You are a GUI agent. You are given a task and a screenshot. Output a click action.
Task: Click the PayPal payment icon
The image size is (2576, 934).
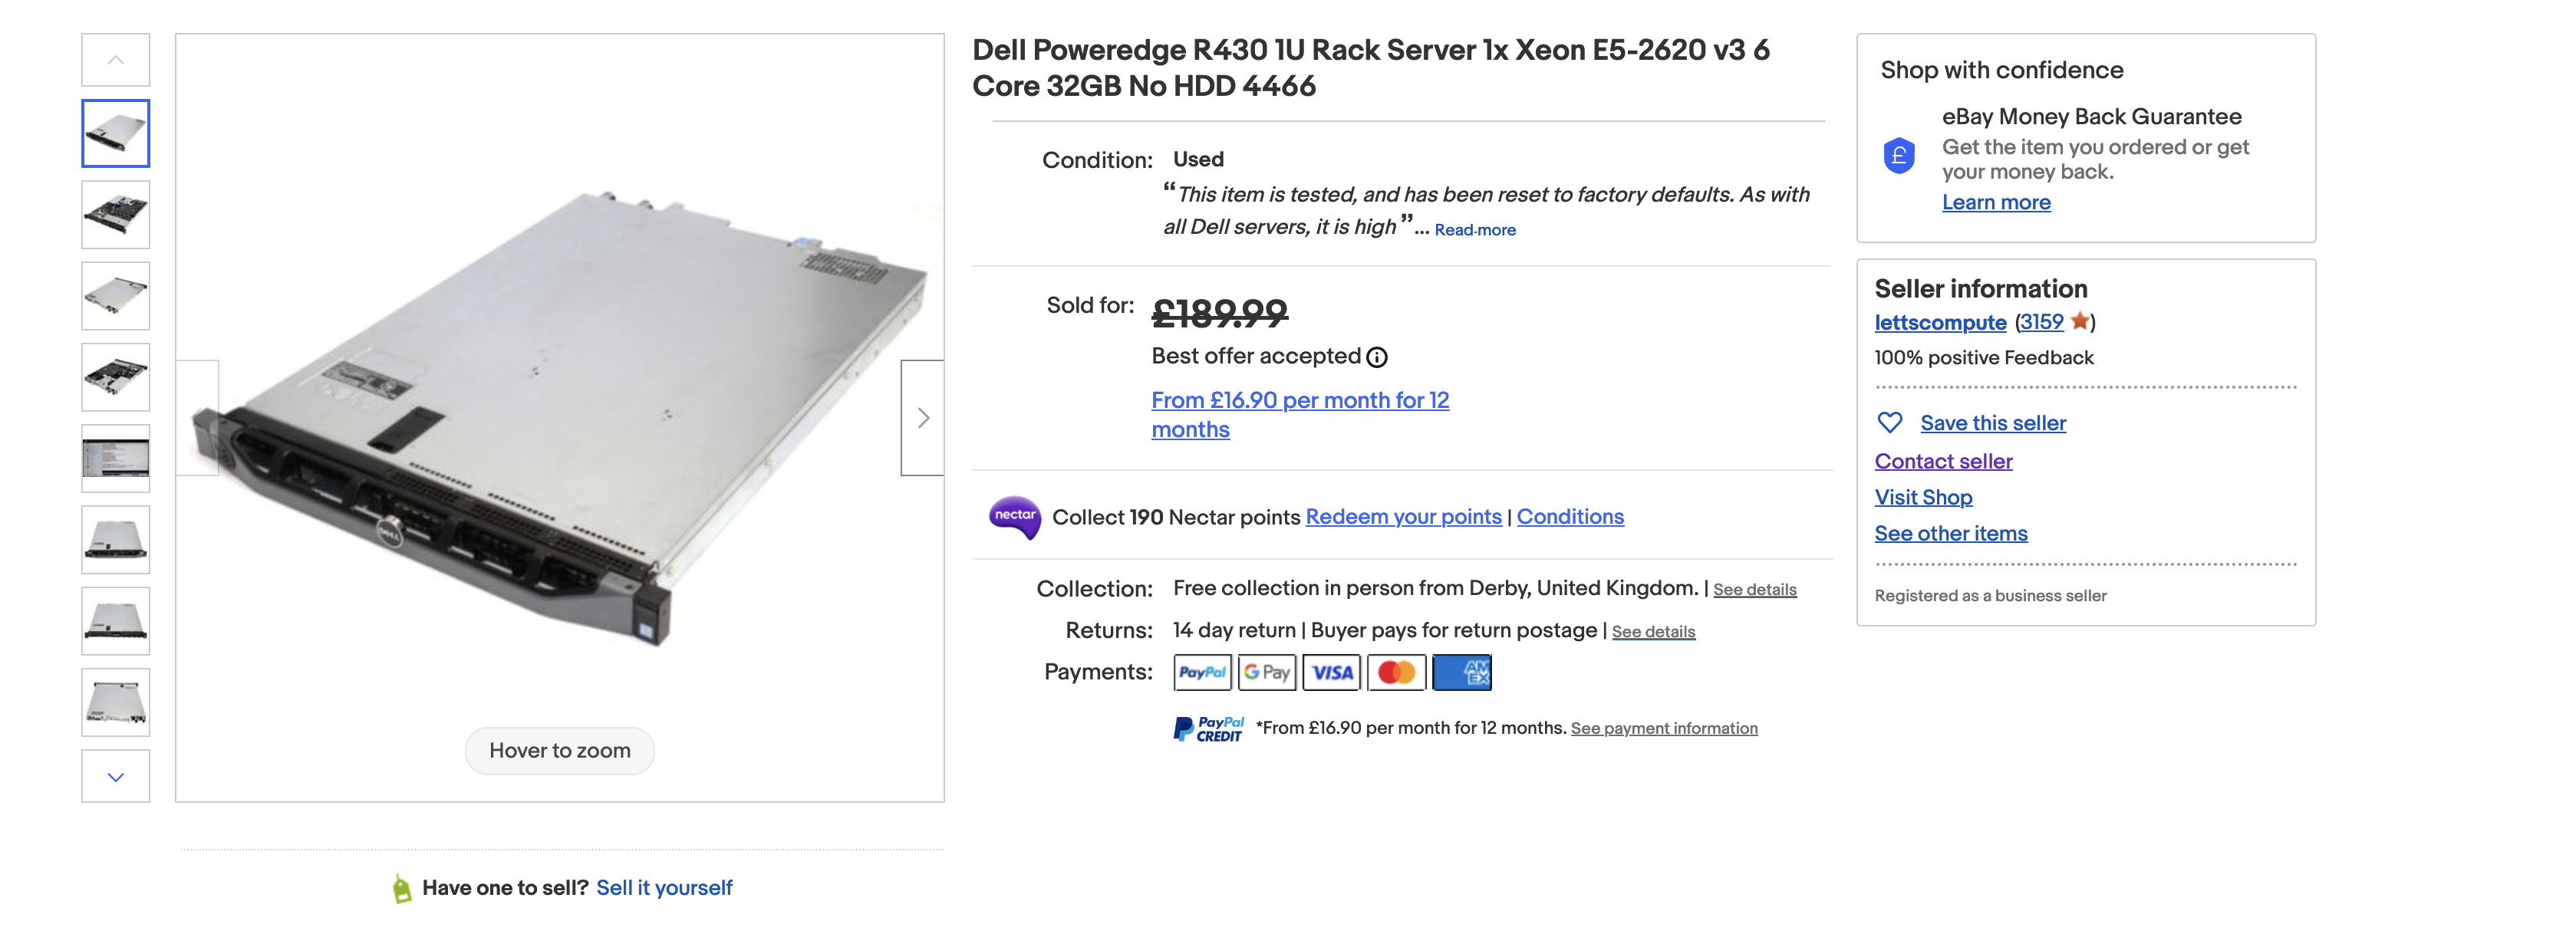[1202, 673]
